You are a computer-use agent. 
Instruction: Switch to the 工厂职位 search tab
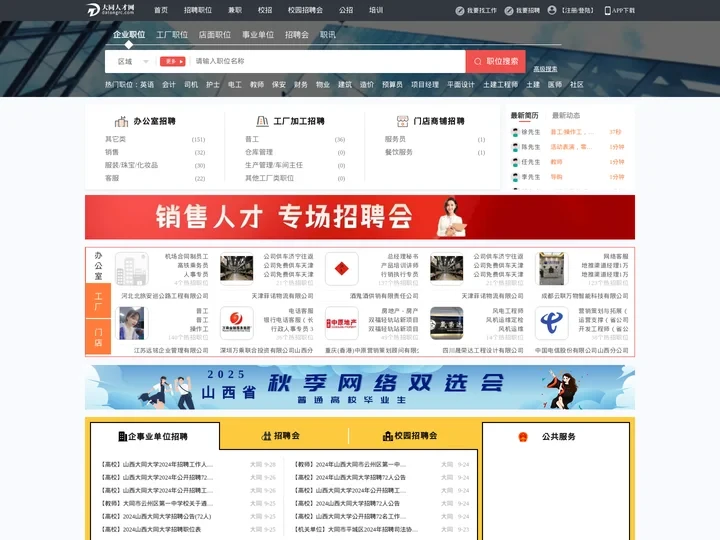[172, 35]
